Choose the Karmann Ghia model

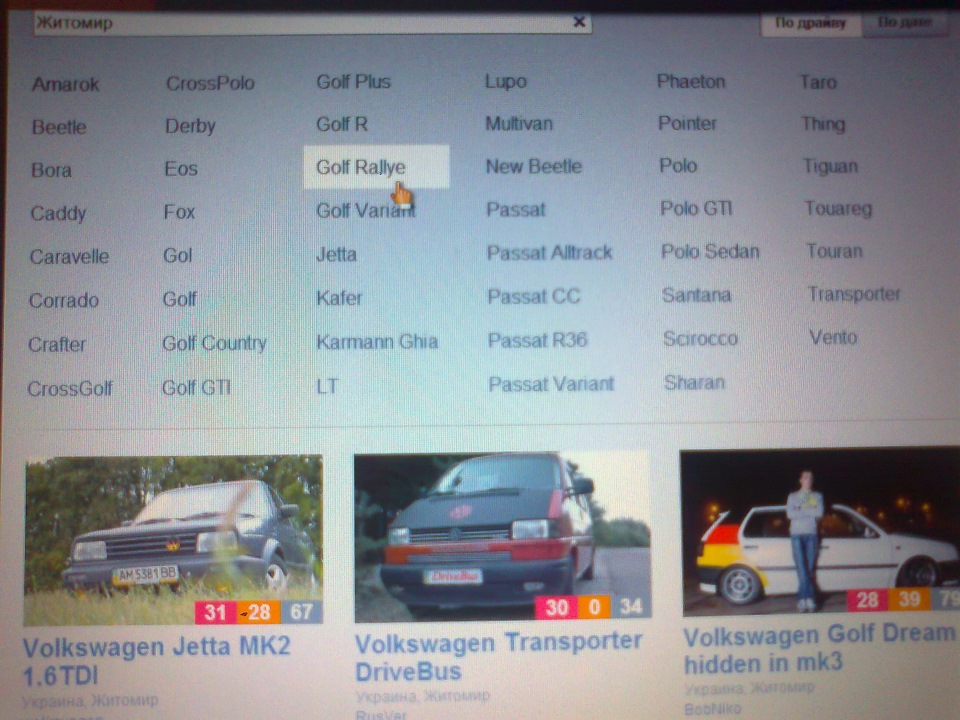tap(377, 341)
